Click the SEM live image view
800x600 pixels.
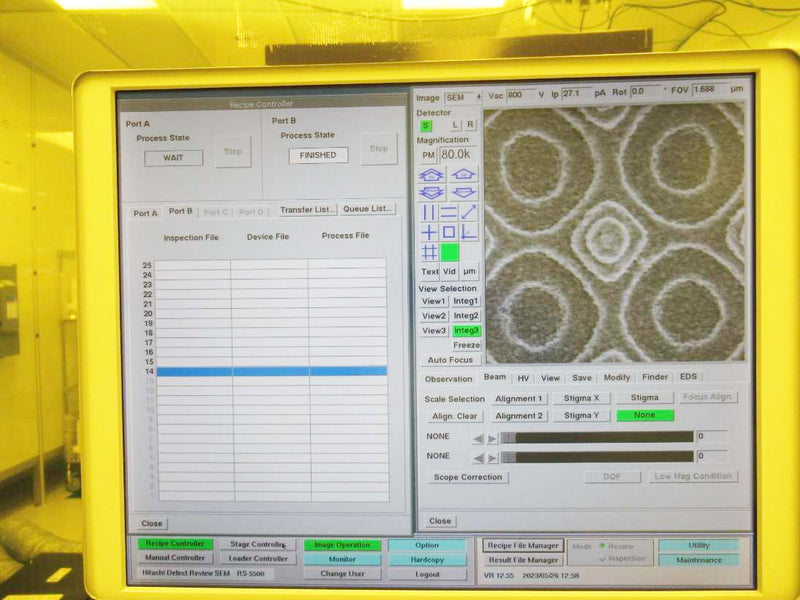614,234
